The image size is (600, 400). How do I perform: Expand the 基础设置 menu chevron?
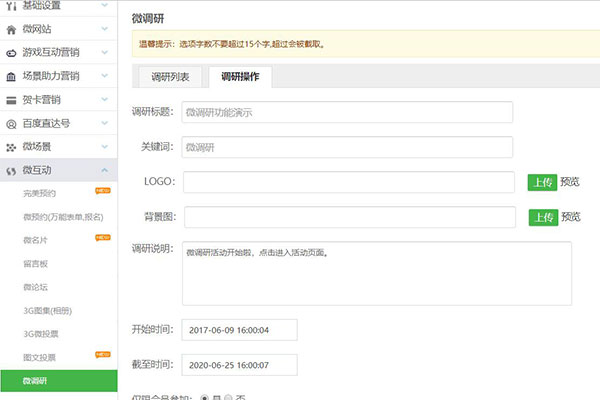point(104,5)
